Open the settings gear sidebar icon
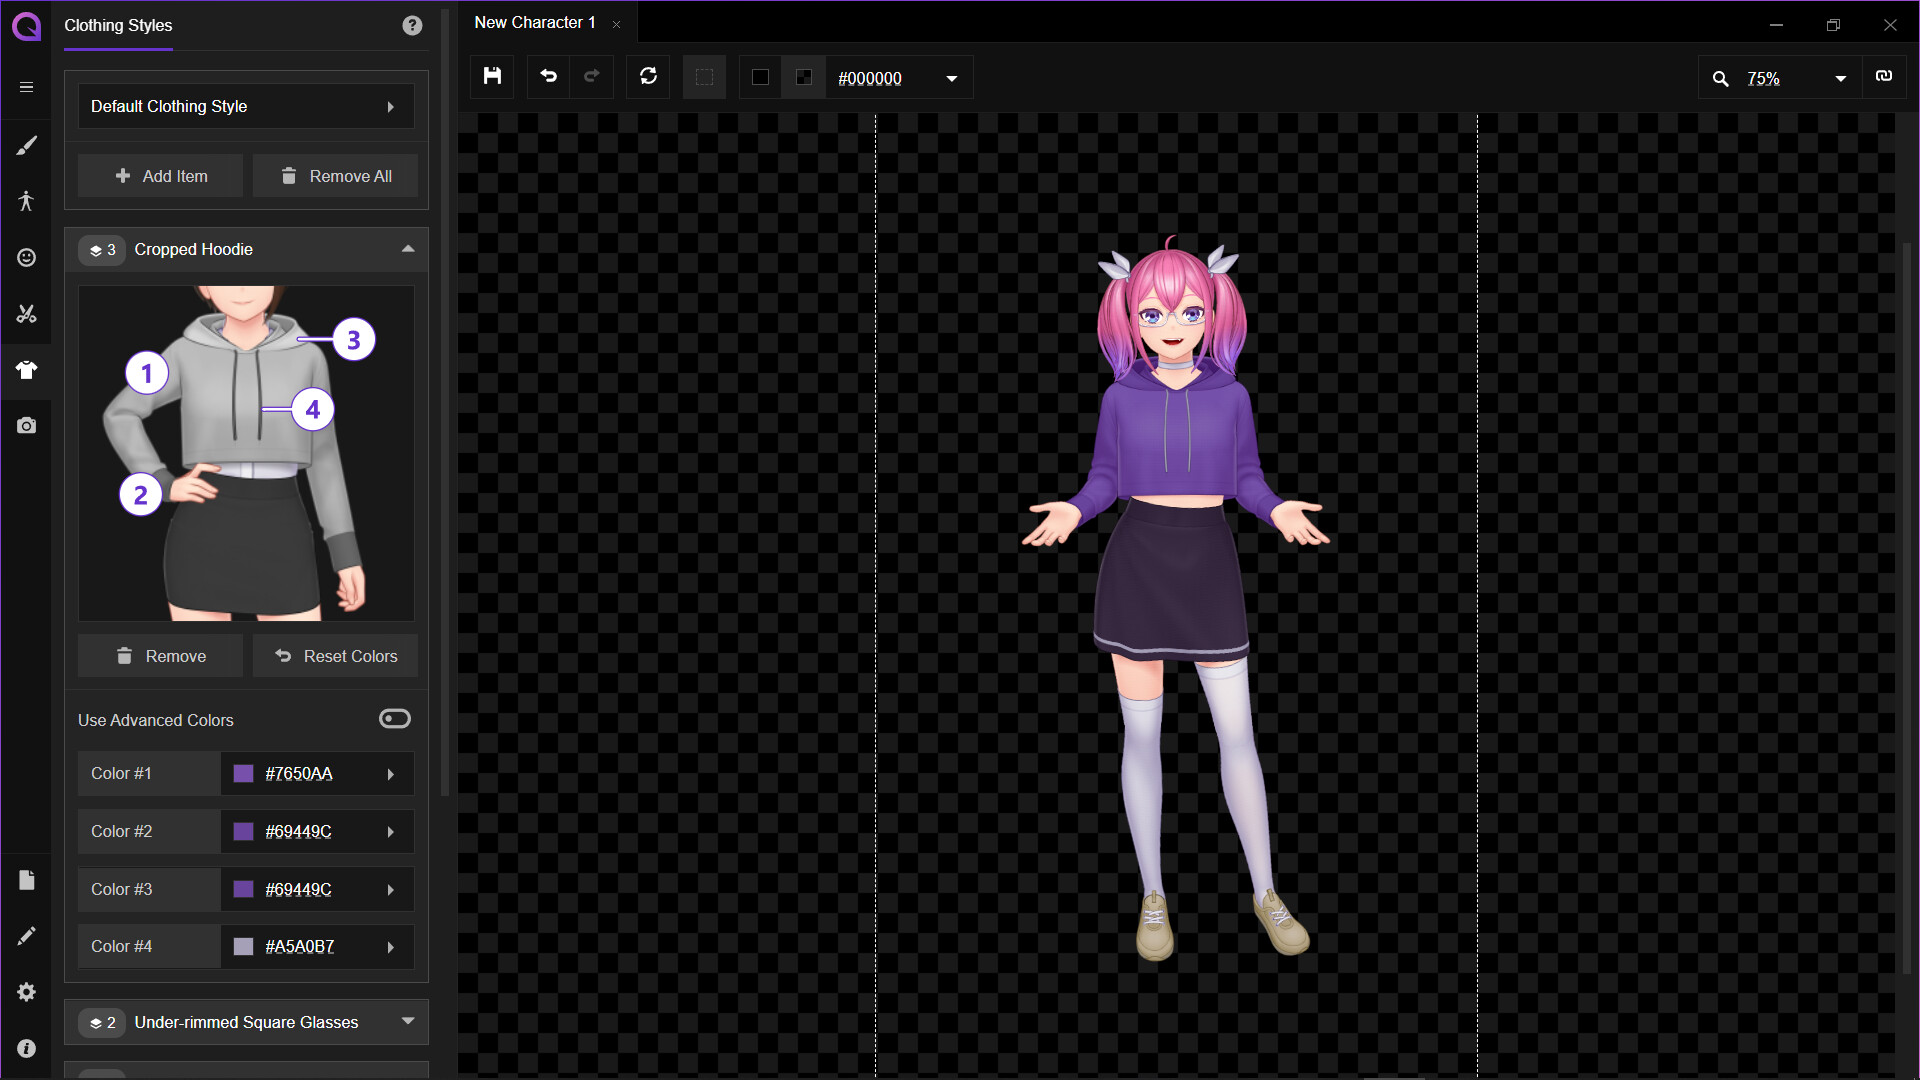The width and height of the screenshot is (1920, 1080). tap(26, 992)
